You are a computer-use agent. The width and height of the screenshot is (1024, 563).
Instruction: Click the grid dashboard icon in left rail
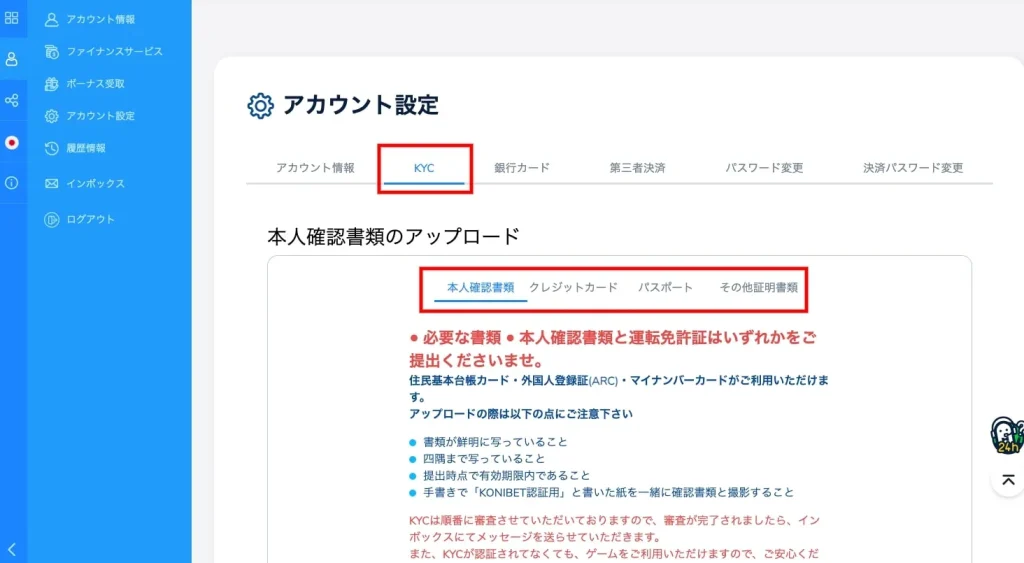tap(12, 18)
